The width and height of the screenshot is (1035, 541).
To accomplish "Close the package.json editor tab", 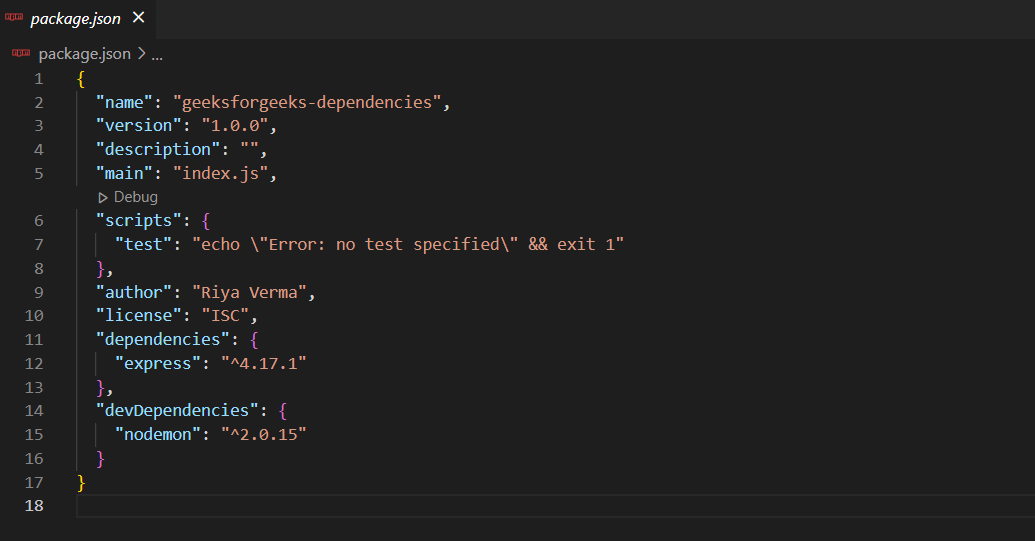I will (138, 17).
